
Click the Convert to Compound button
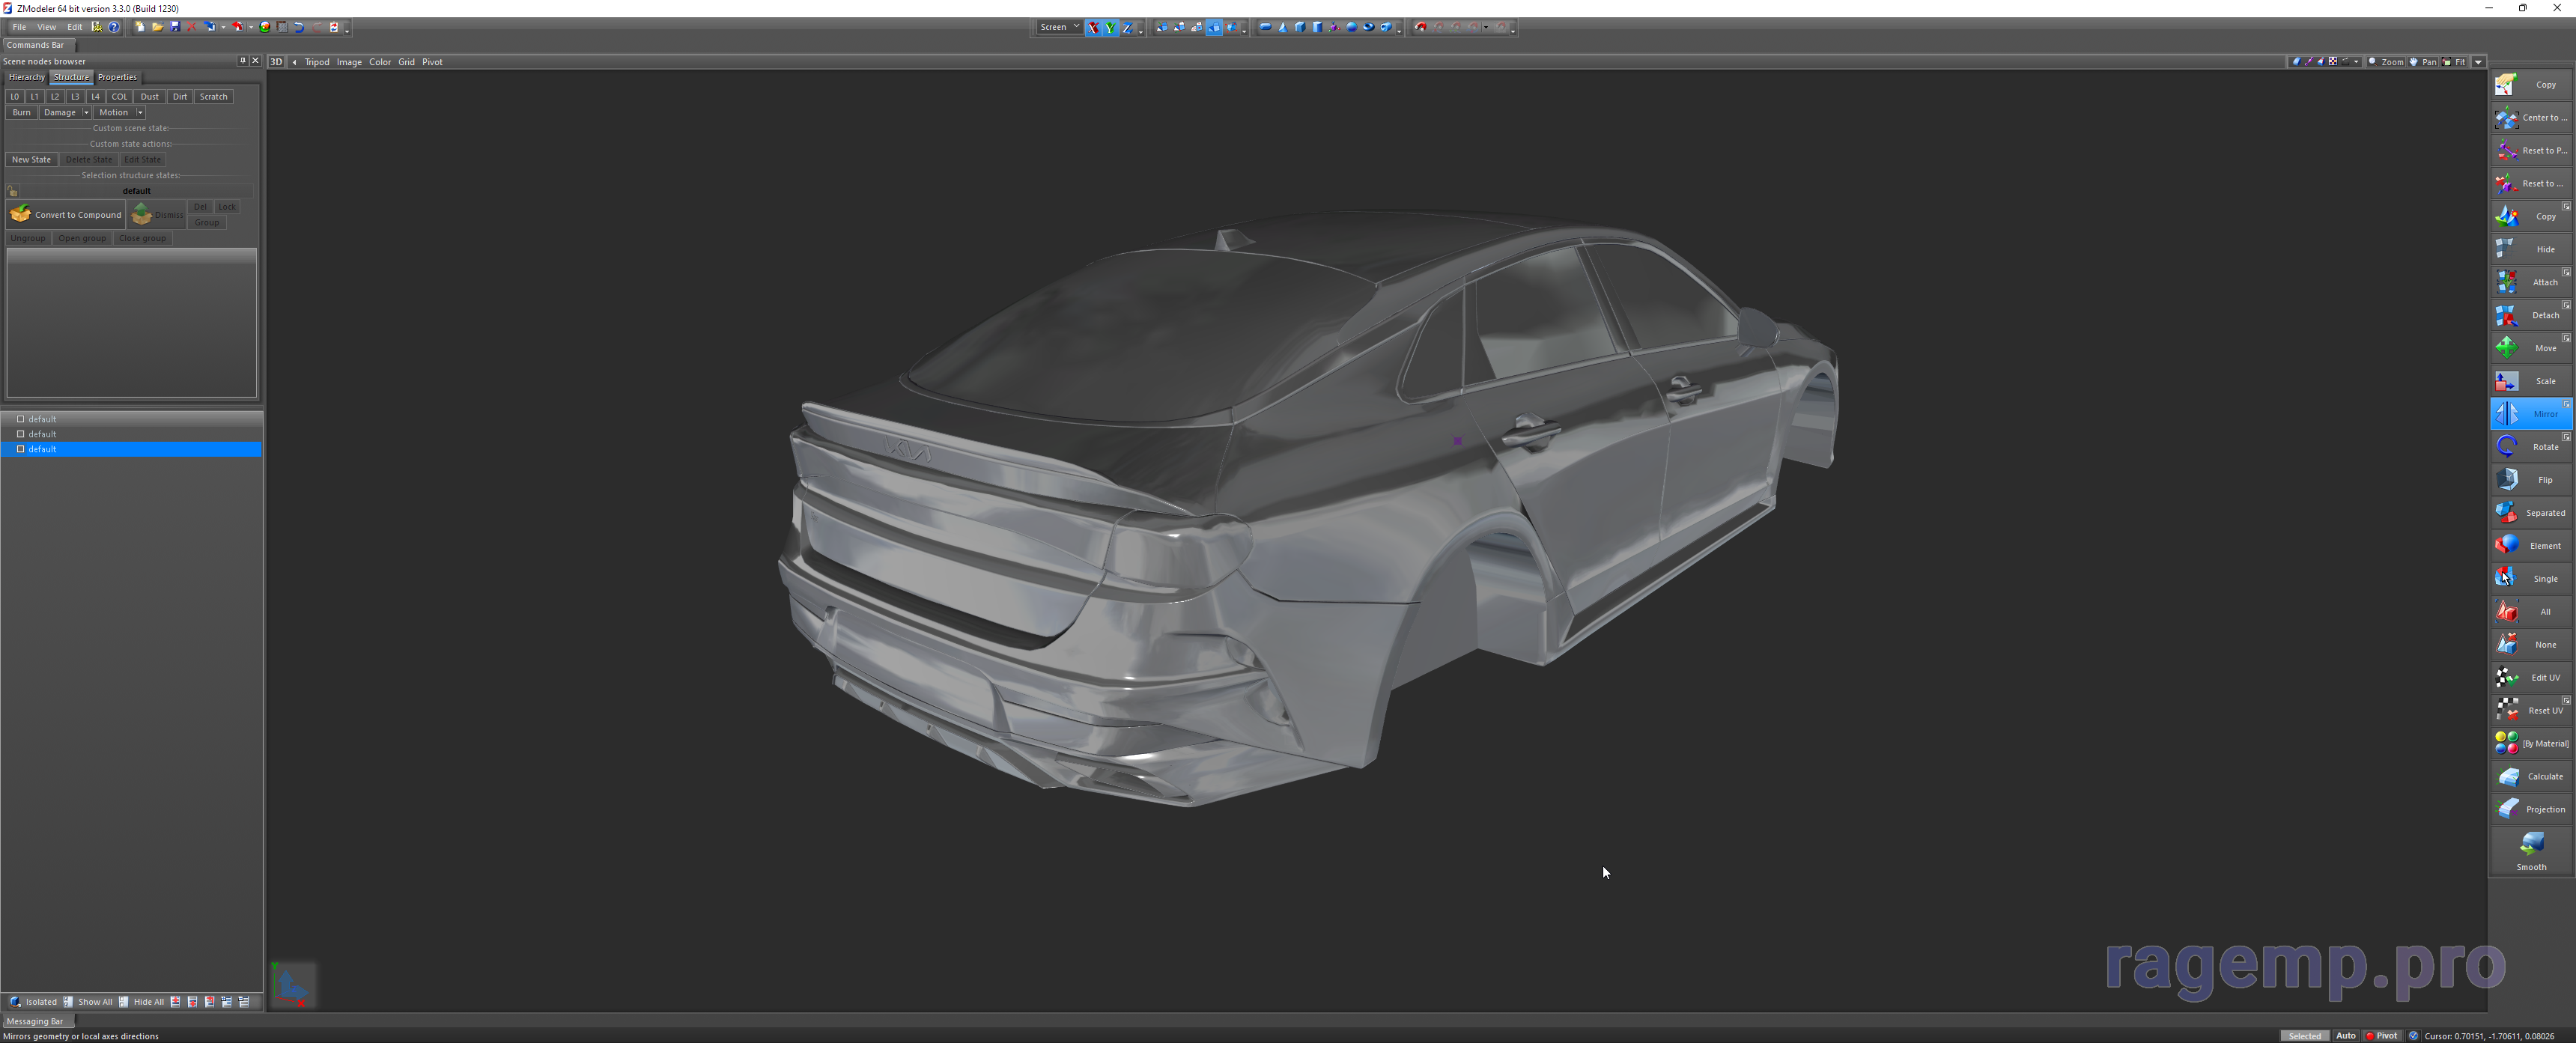[65, 214]
